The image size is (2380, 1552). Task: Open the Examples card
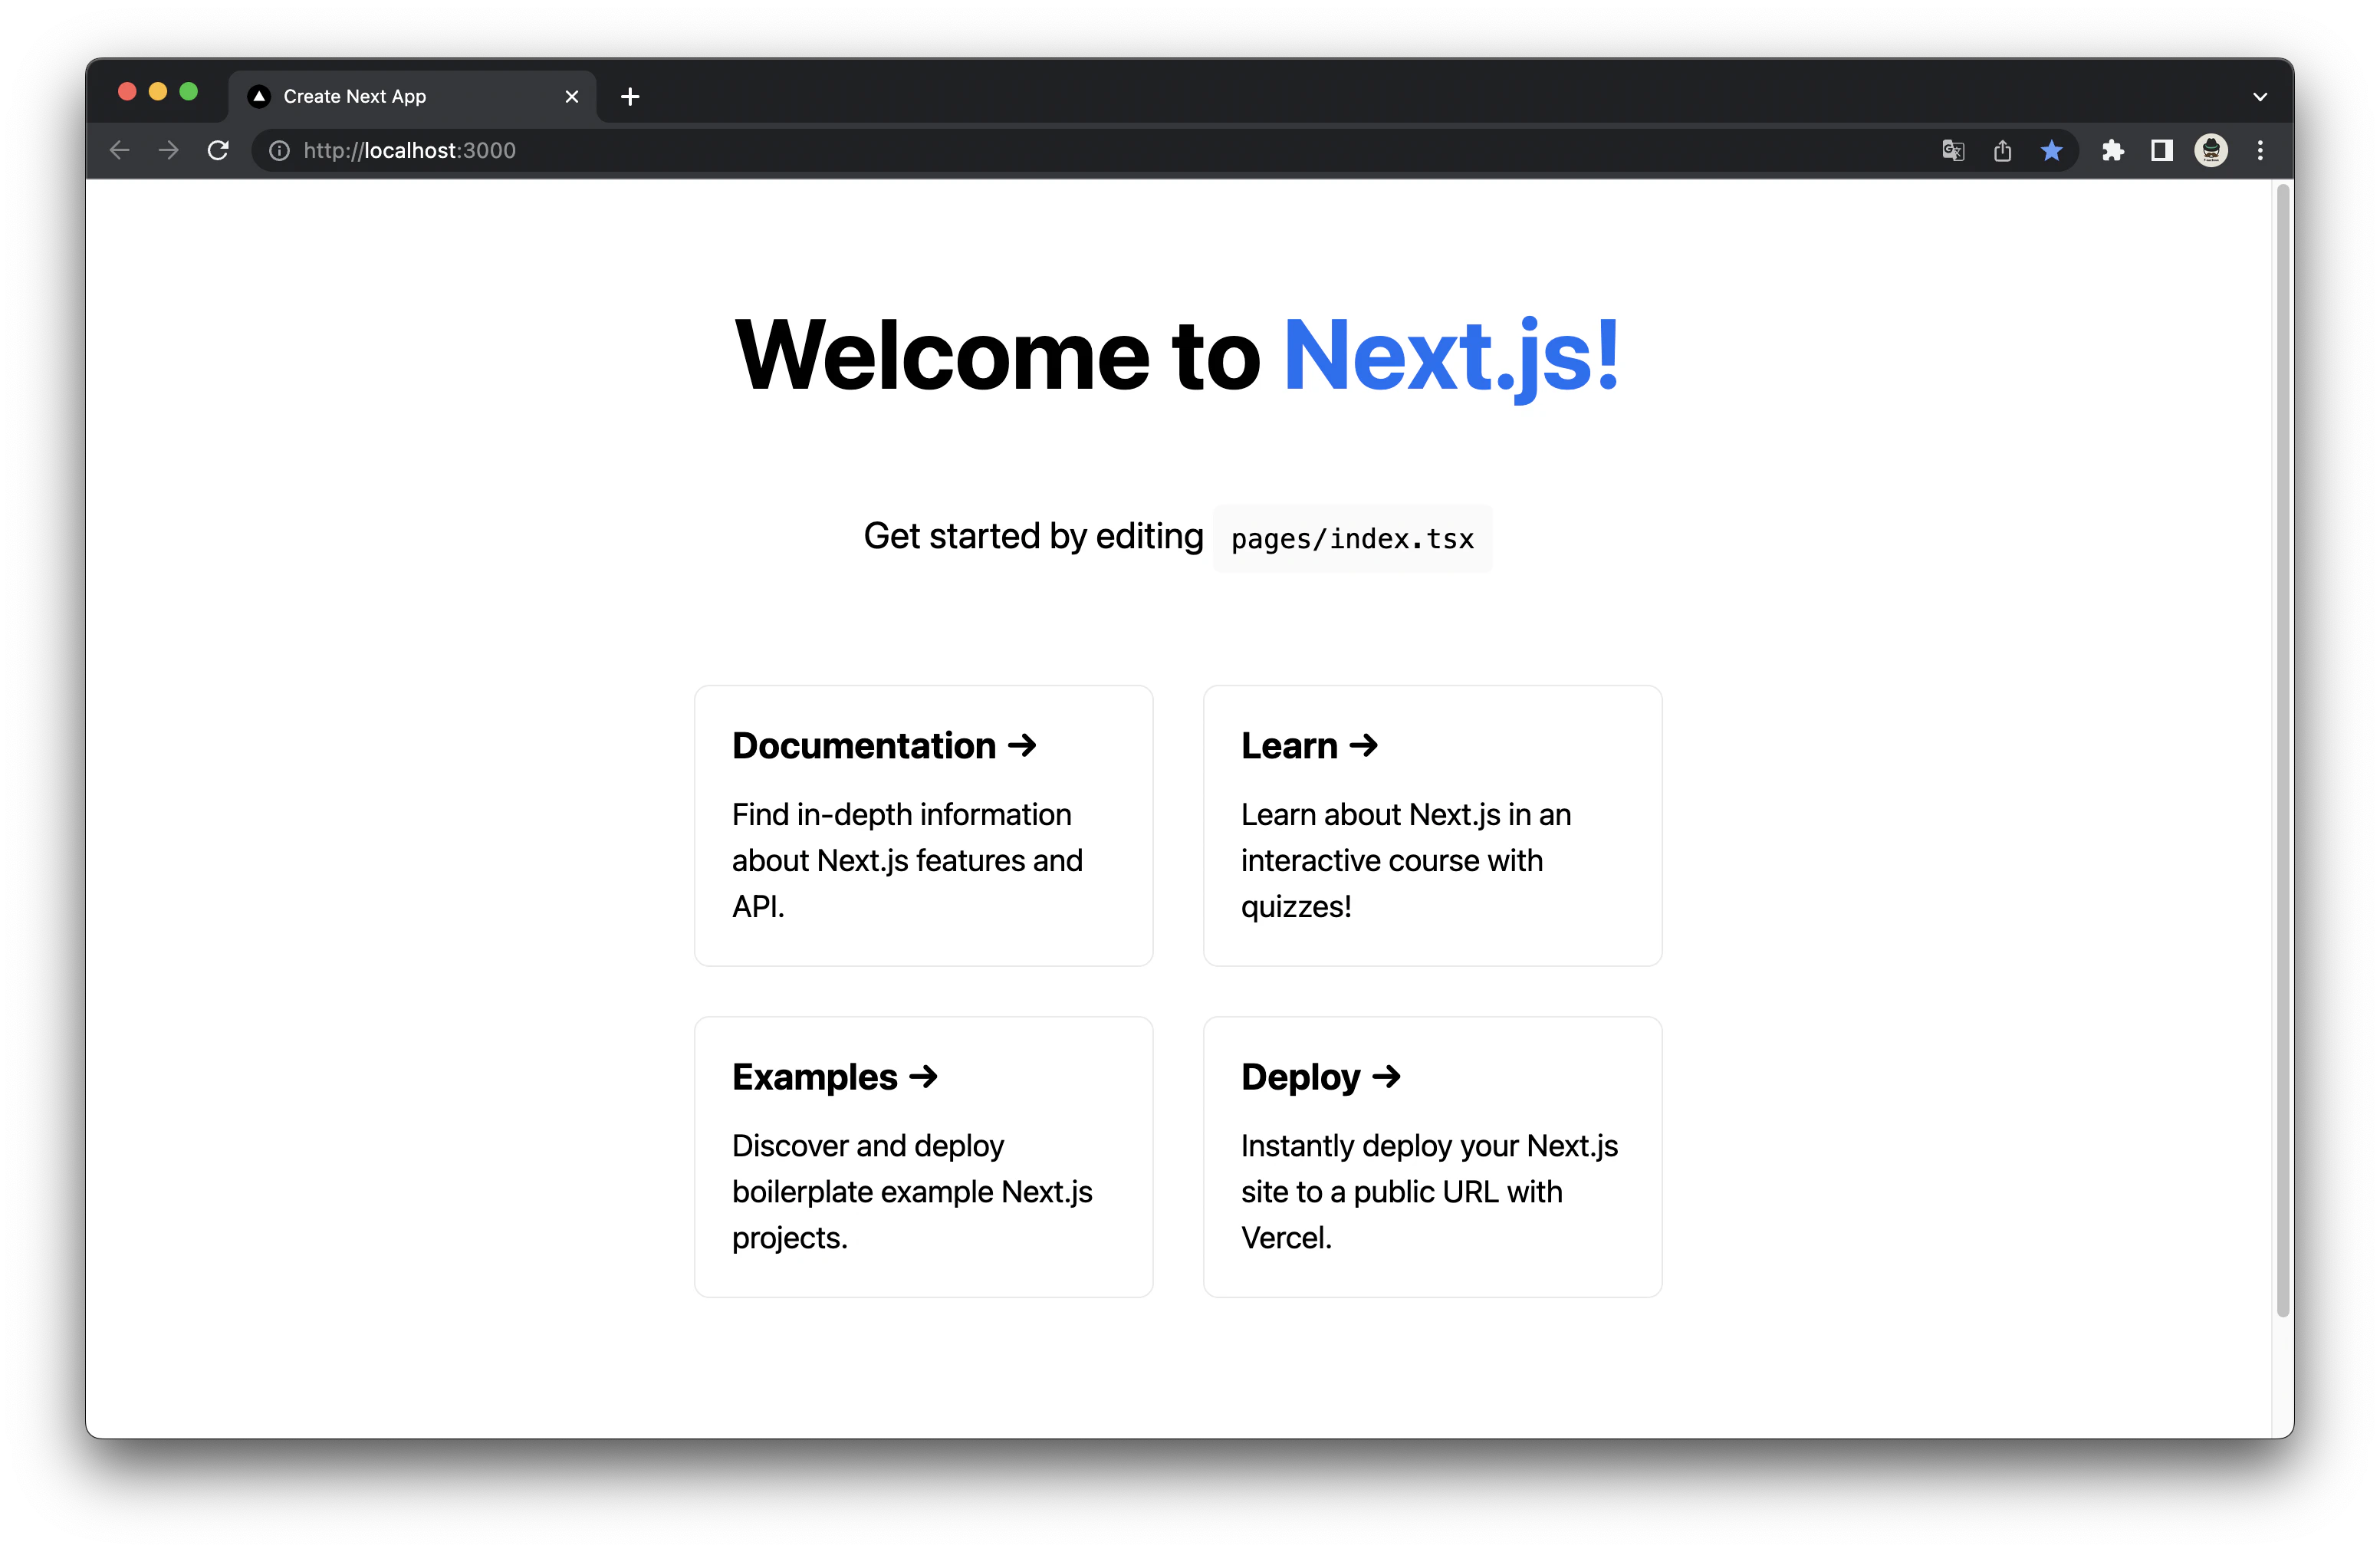(x=924, y=1157)
